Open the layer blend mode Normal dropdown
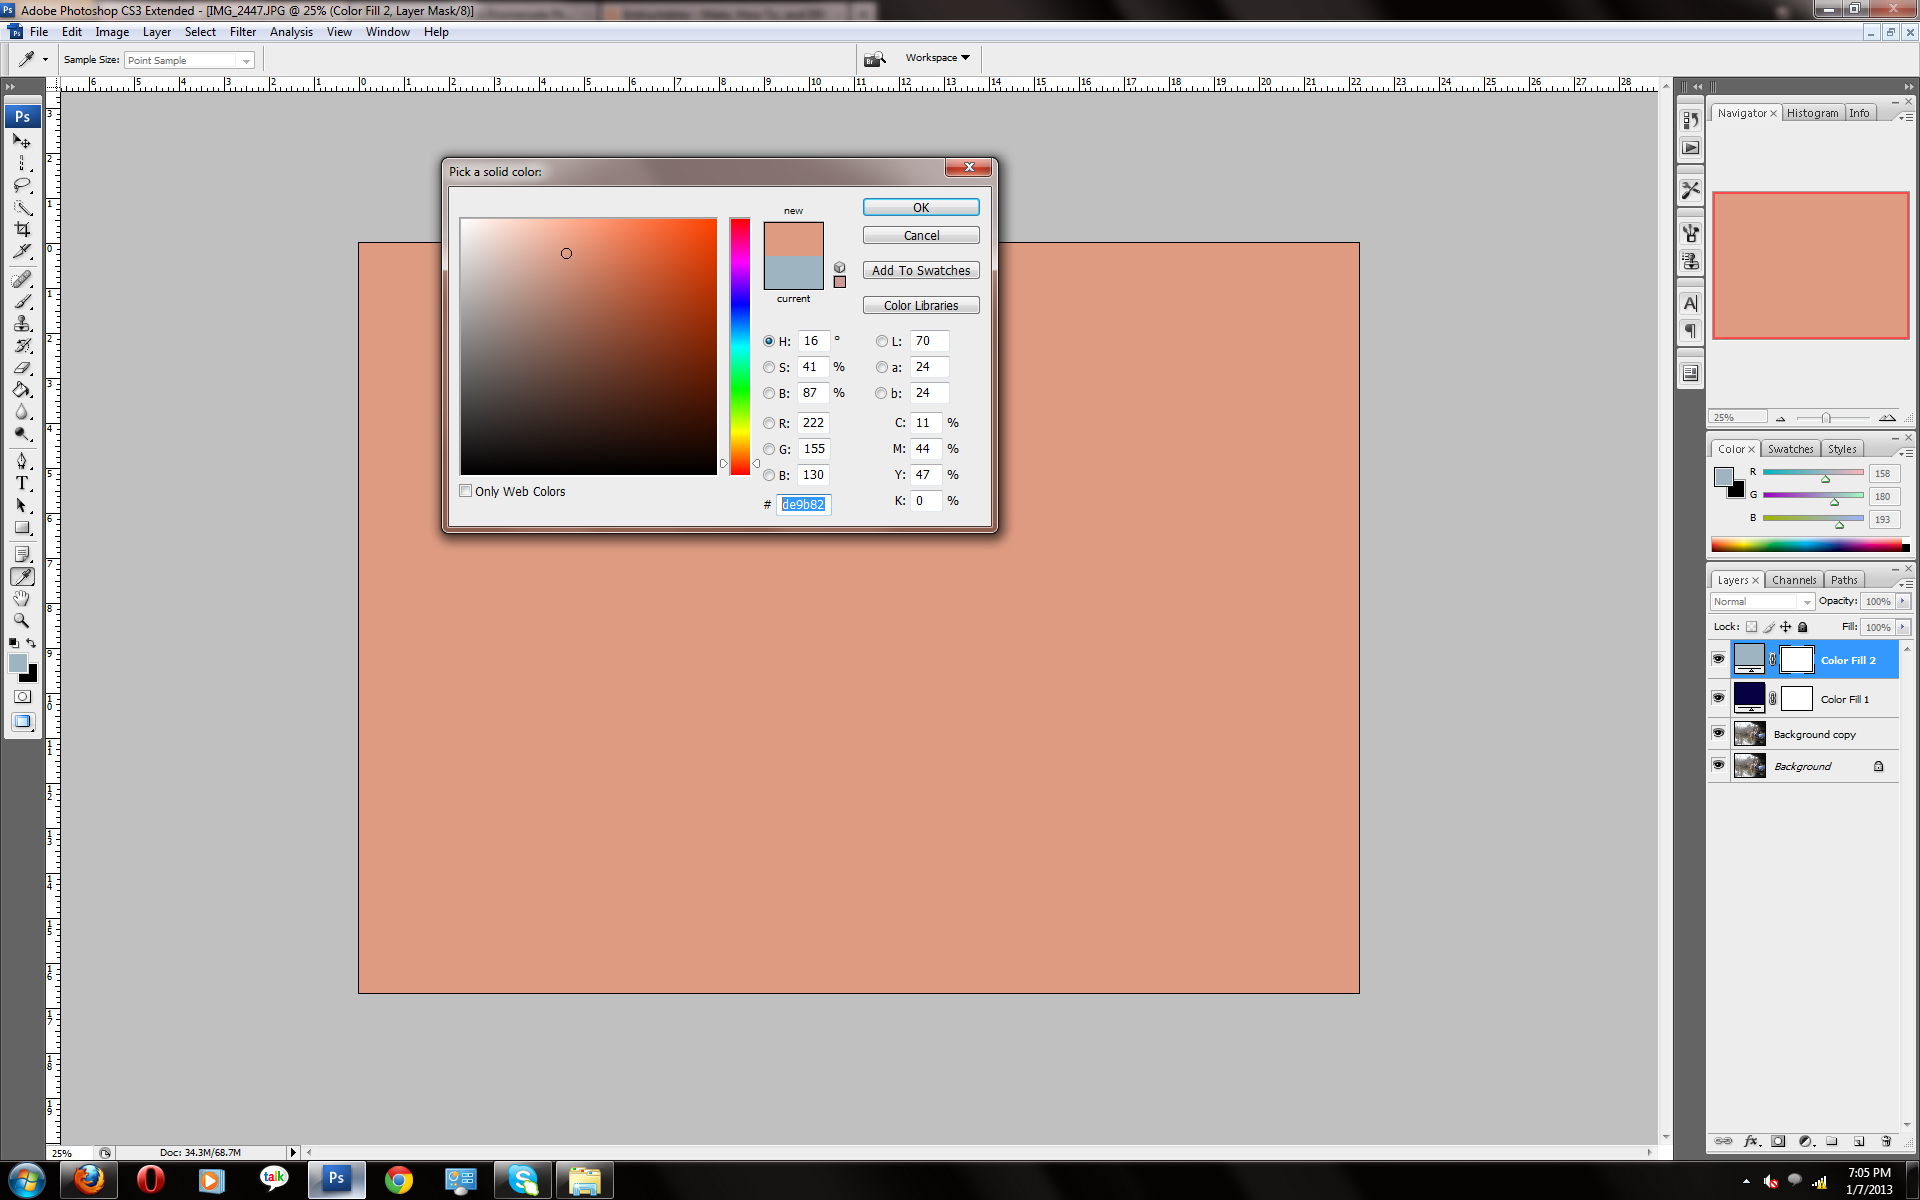Image resolution: width=1920 pixels, height=1200 pixels. [x=1761, y=601]
